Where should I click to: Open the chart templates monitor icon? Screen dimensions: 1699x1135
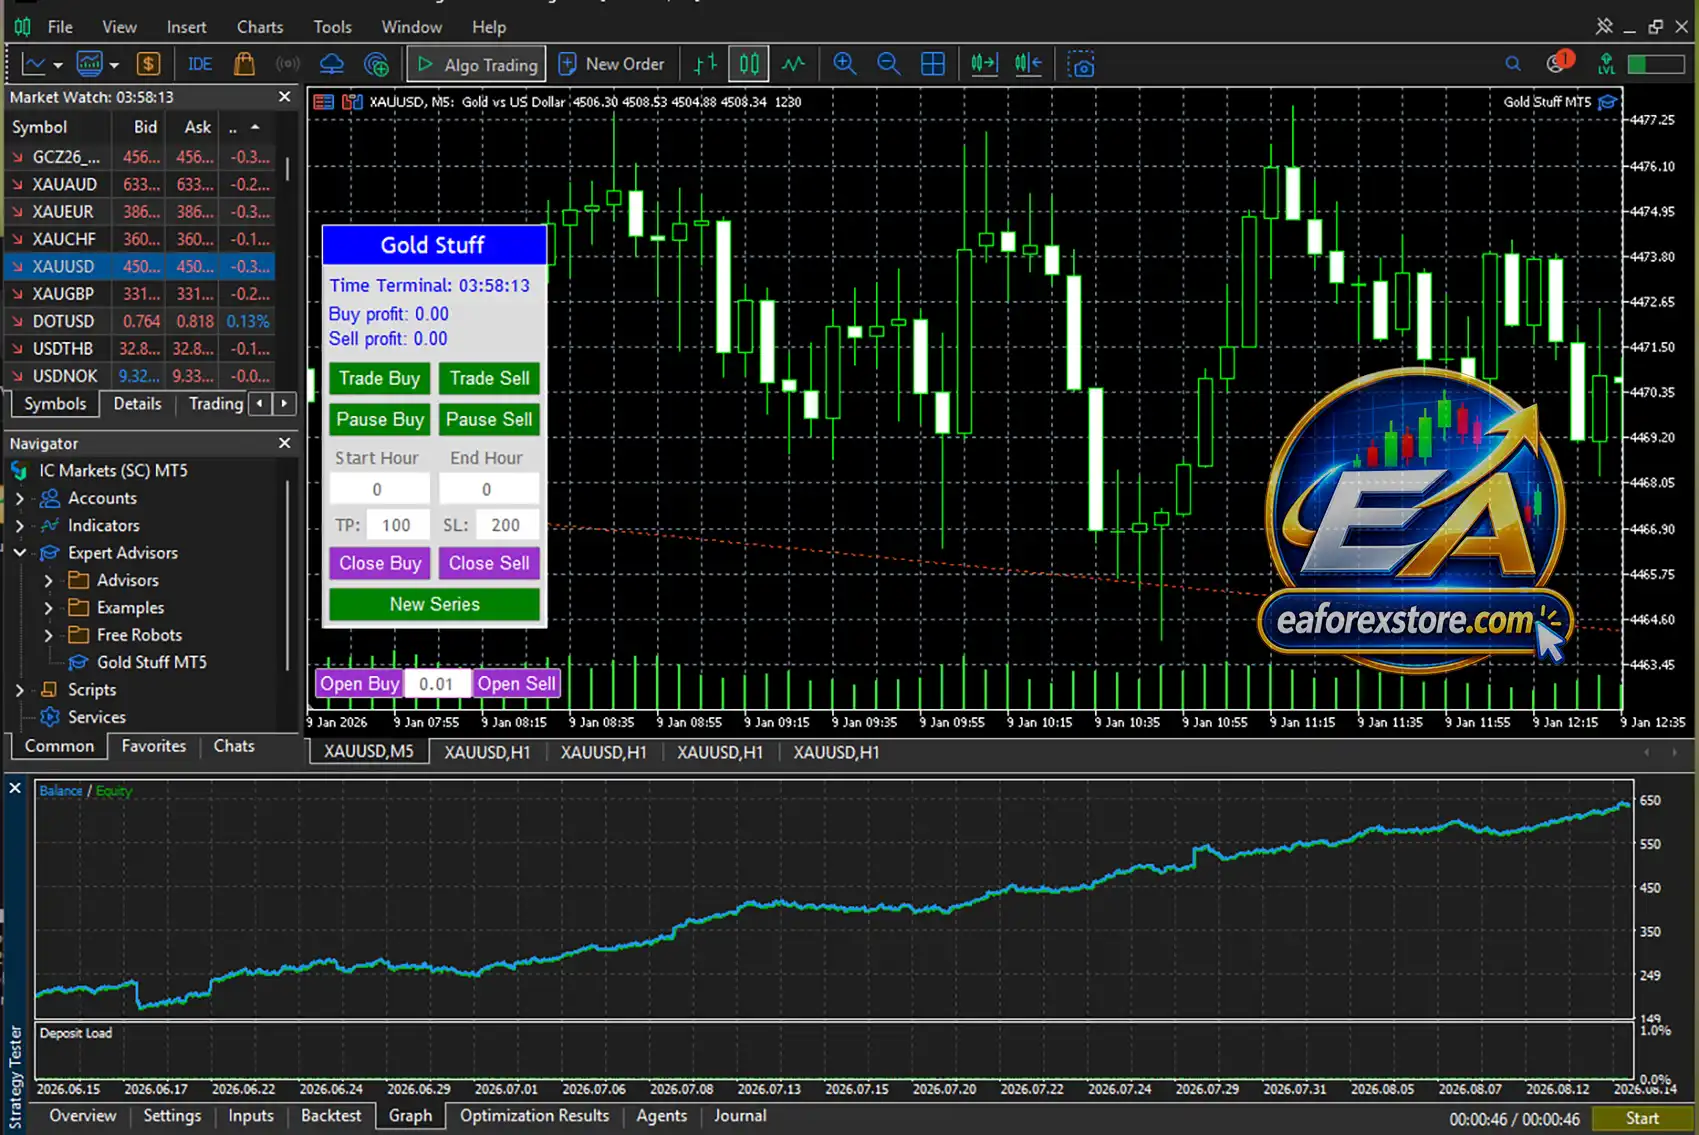pyautogui.click(x=89, y=65)
